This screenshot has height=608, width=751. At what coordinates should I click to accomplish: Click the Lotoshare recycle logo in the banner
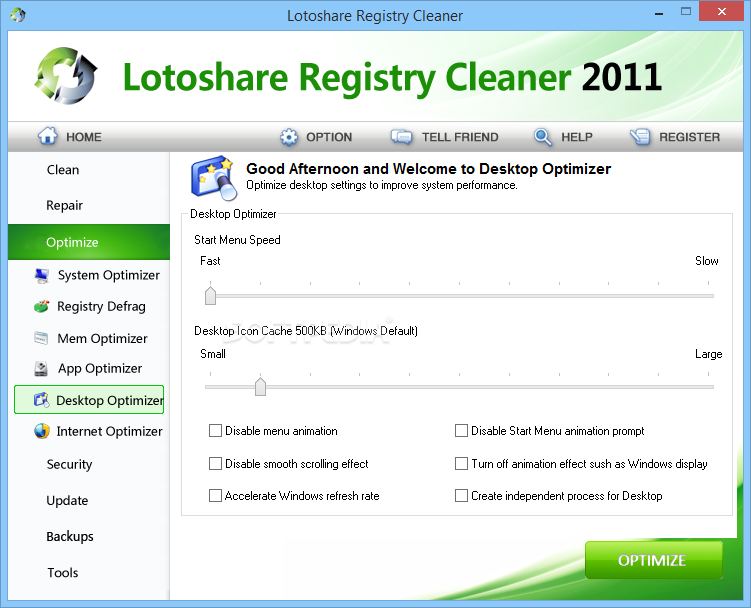[66, 76]
